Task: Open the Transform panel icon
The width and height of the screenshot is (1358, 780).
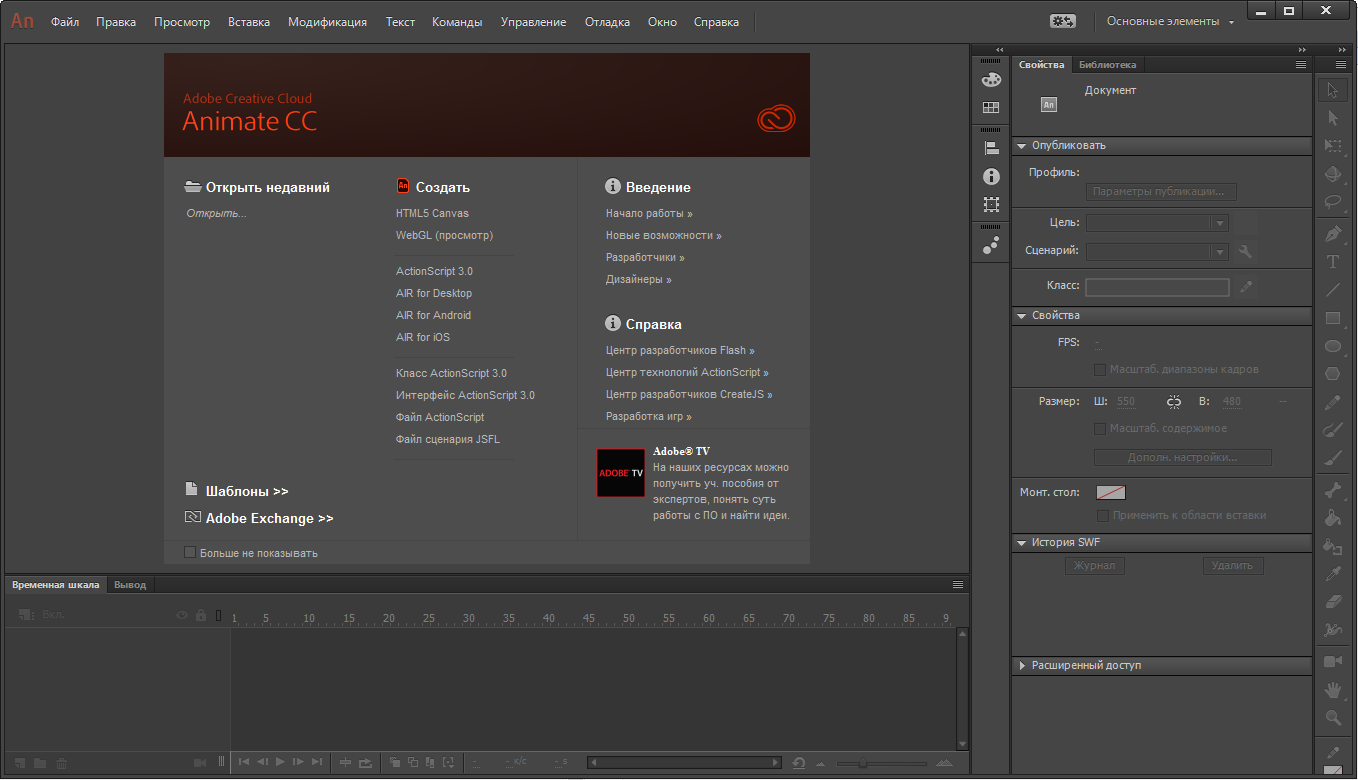Action: [x=991, y=204]
